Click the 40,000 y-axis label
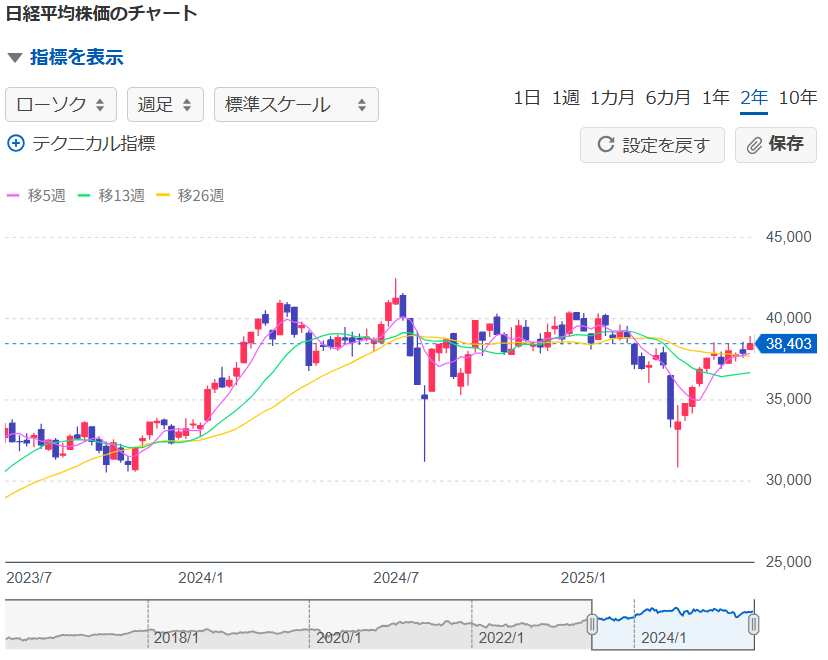This screenshot has width=828, height=660. tap(788, 318)
